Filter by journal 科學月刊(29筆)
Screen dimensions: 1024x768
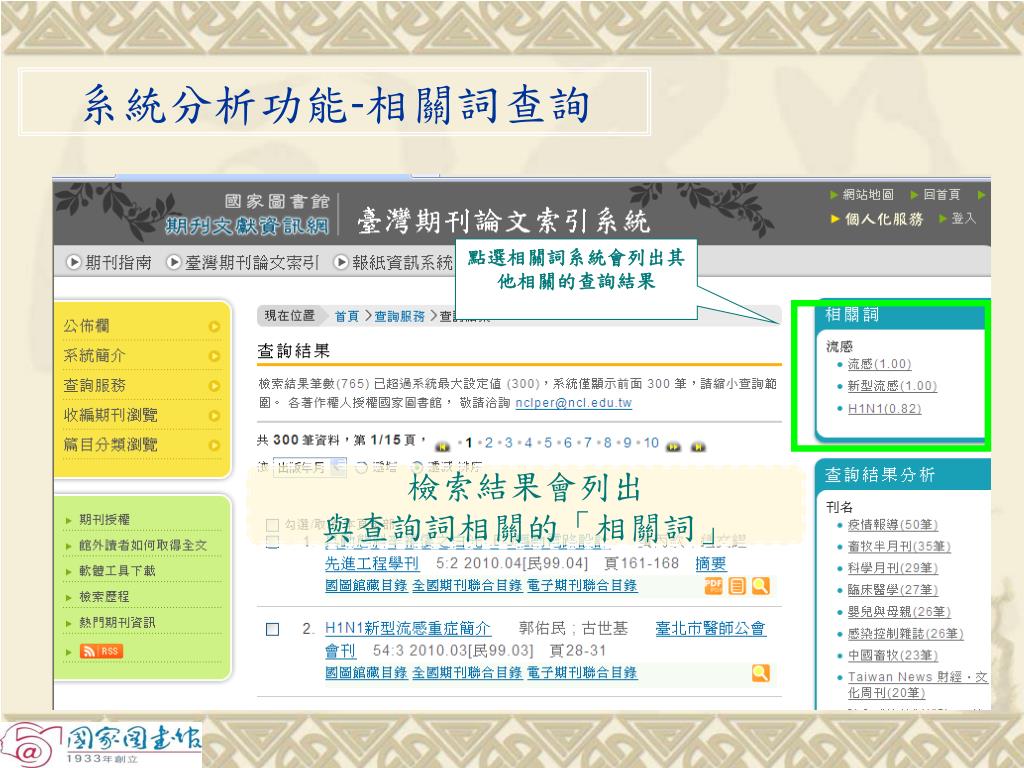892,568
